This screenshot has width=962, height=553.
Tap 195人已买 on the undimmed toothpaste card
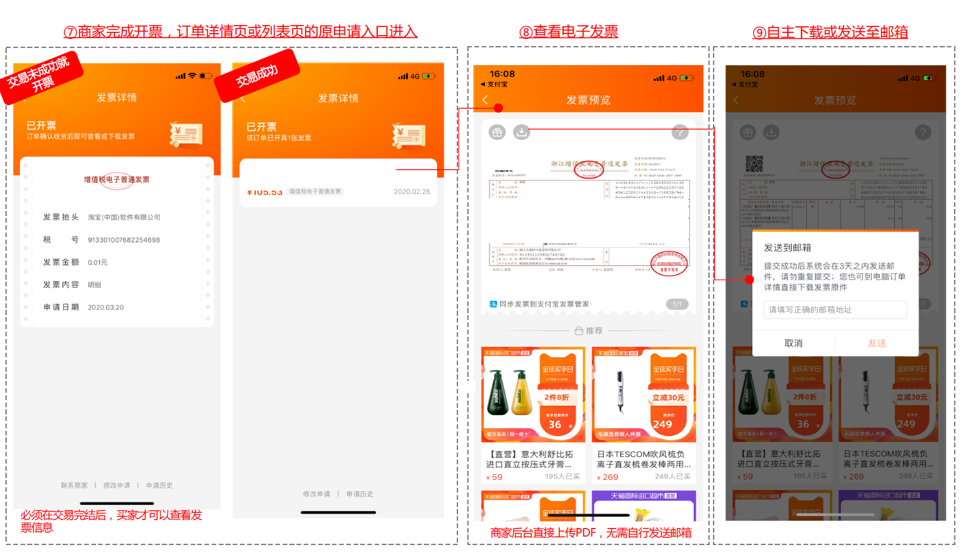click(x=562, y=477)
